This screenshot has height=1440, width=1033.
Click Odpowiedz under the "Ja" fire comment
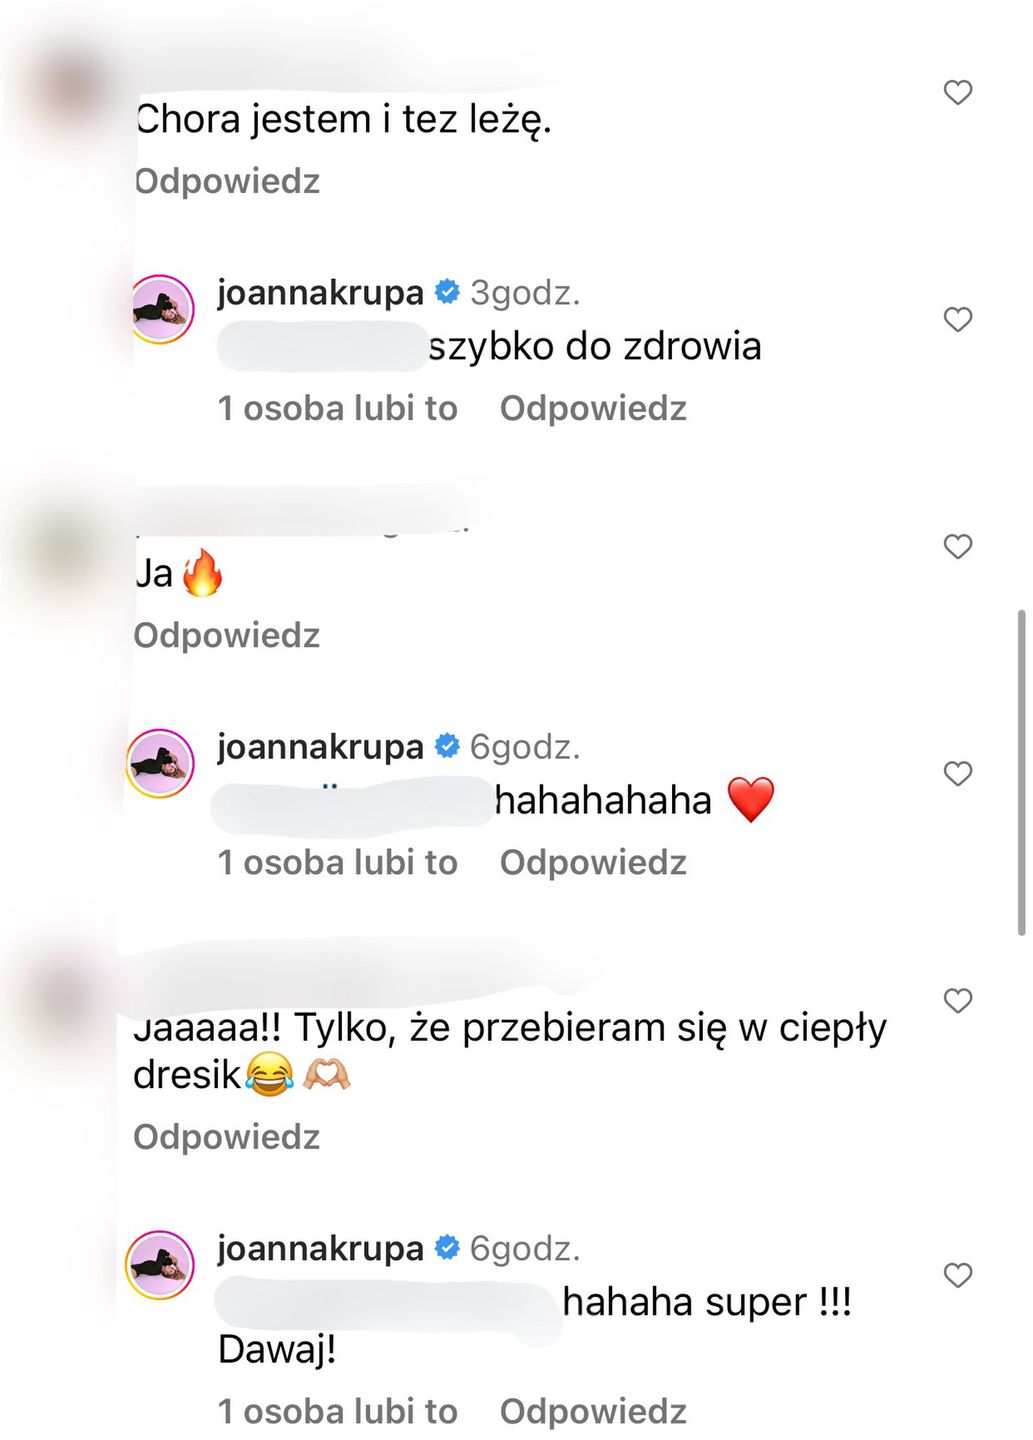(227, 636)
